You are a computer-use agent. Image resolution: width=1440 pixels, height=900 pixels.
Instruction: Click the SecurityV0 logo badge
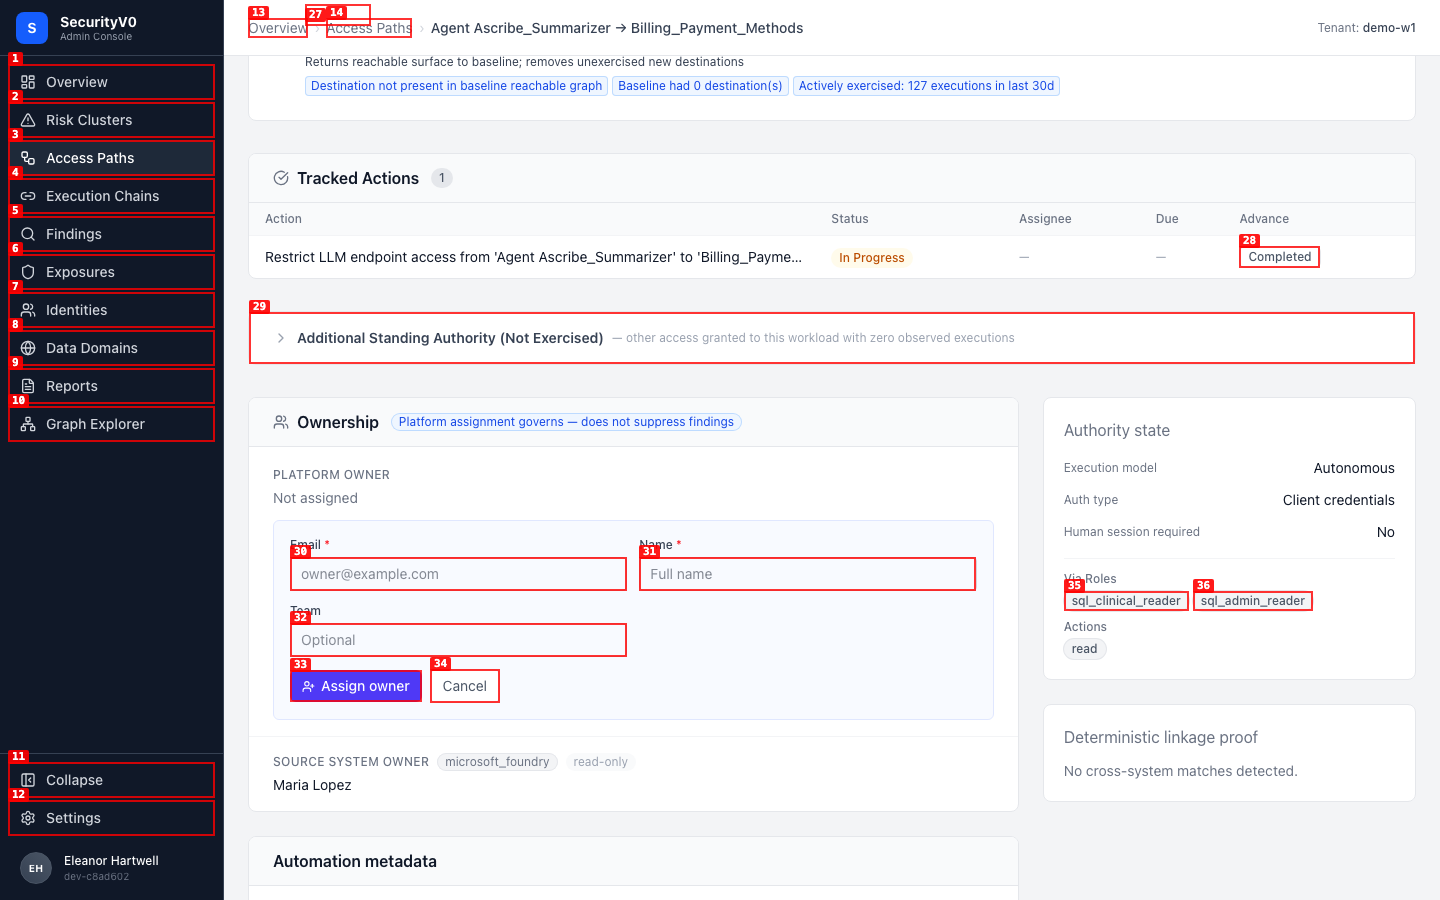click(32, 28)
